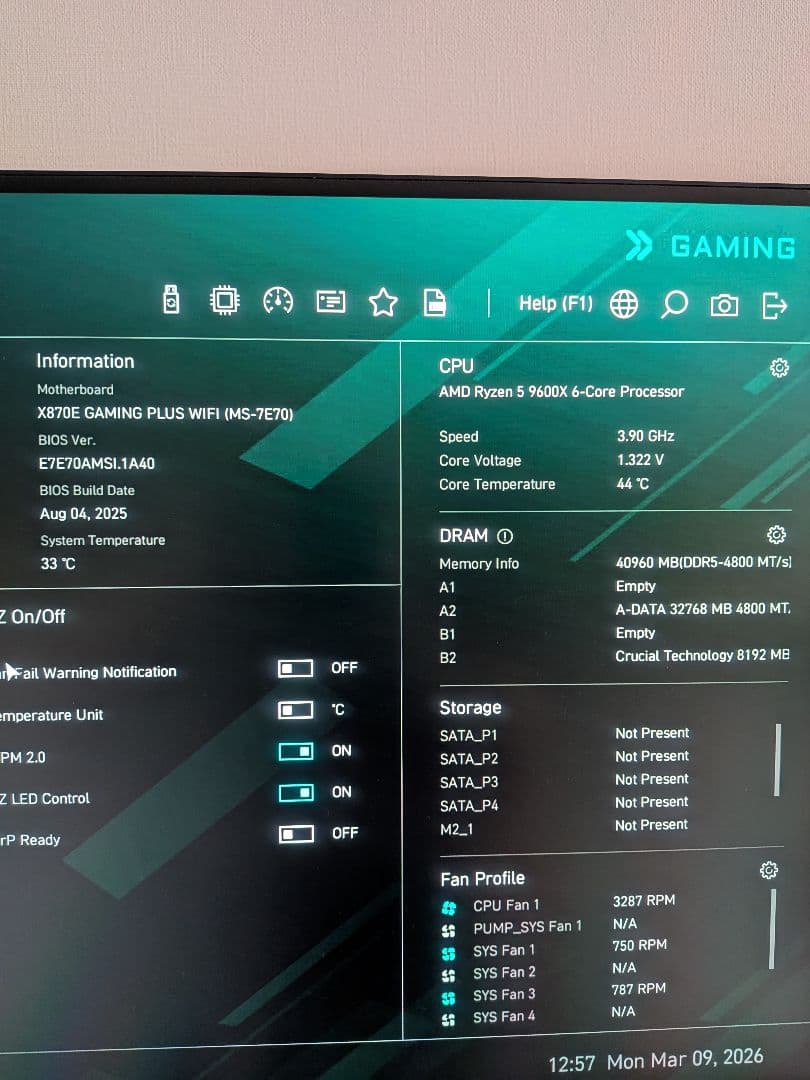Toggle Temperature Unit switch

pos(295,710)
